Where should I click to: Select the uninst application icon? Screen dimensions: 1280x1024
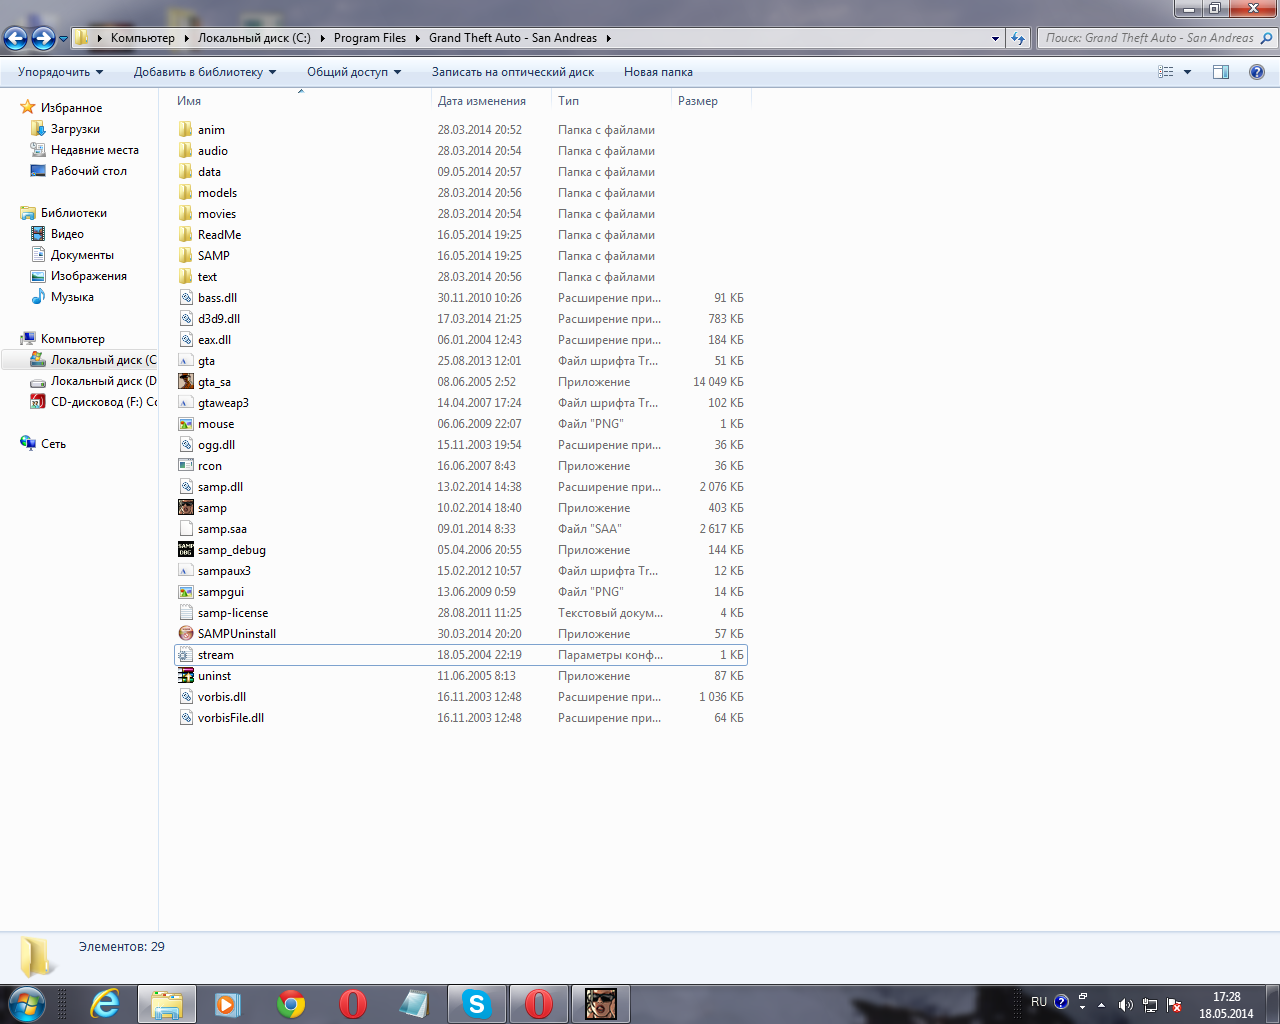click(186, 676)
